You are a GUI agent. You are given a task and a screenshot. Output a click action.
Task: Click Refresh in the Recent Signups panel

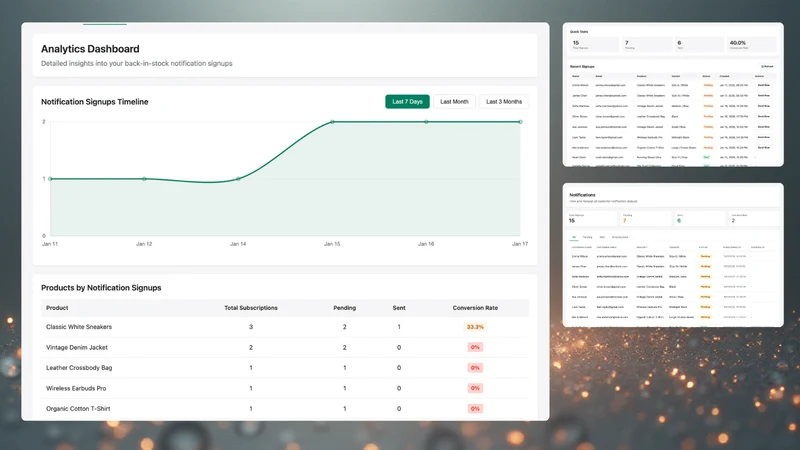pos(767,66)
